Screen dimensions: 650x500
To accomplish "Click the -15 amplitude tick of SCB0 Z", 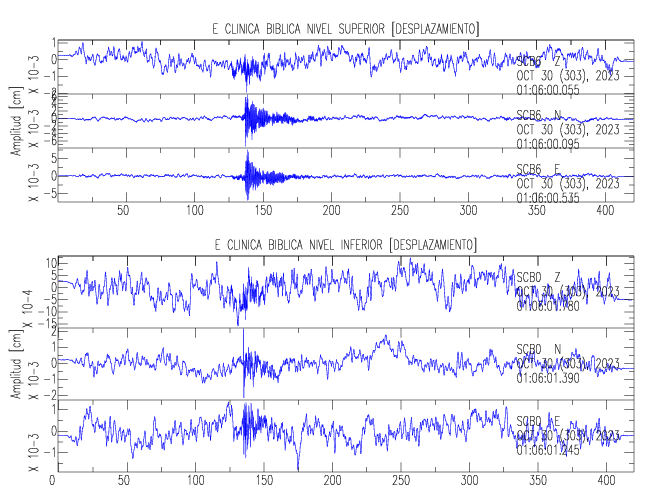I will [47, 323].
